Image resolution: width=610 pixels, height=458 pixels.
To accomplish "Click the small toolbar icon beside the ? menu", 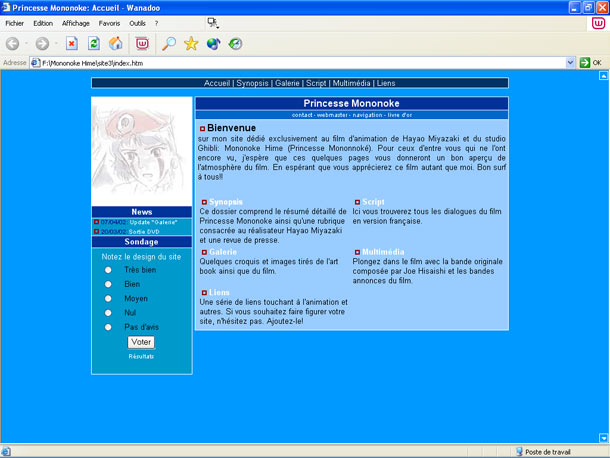I will [213, 23].
